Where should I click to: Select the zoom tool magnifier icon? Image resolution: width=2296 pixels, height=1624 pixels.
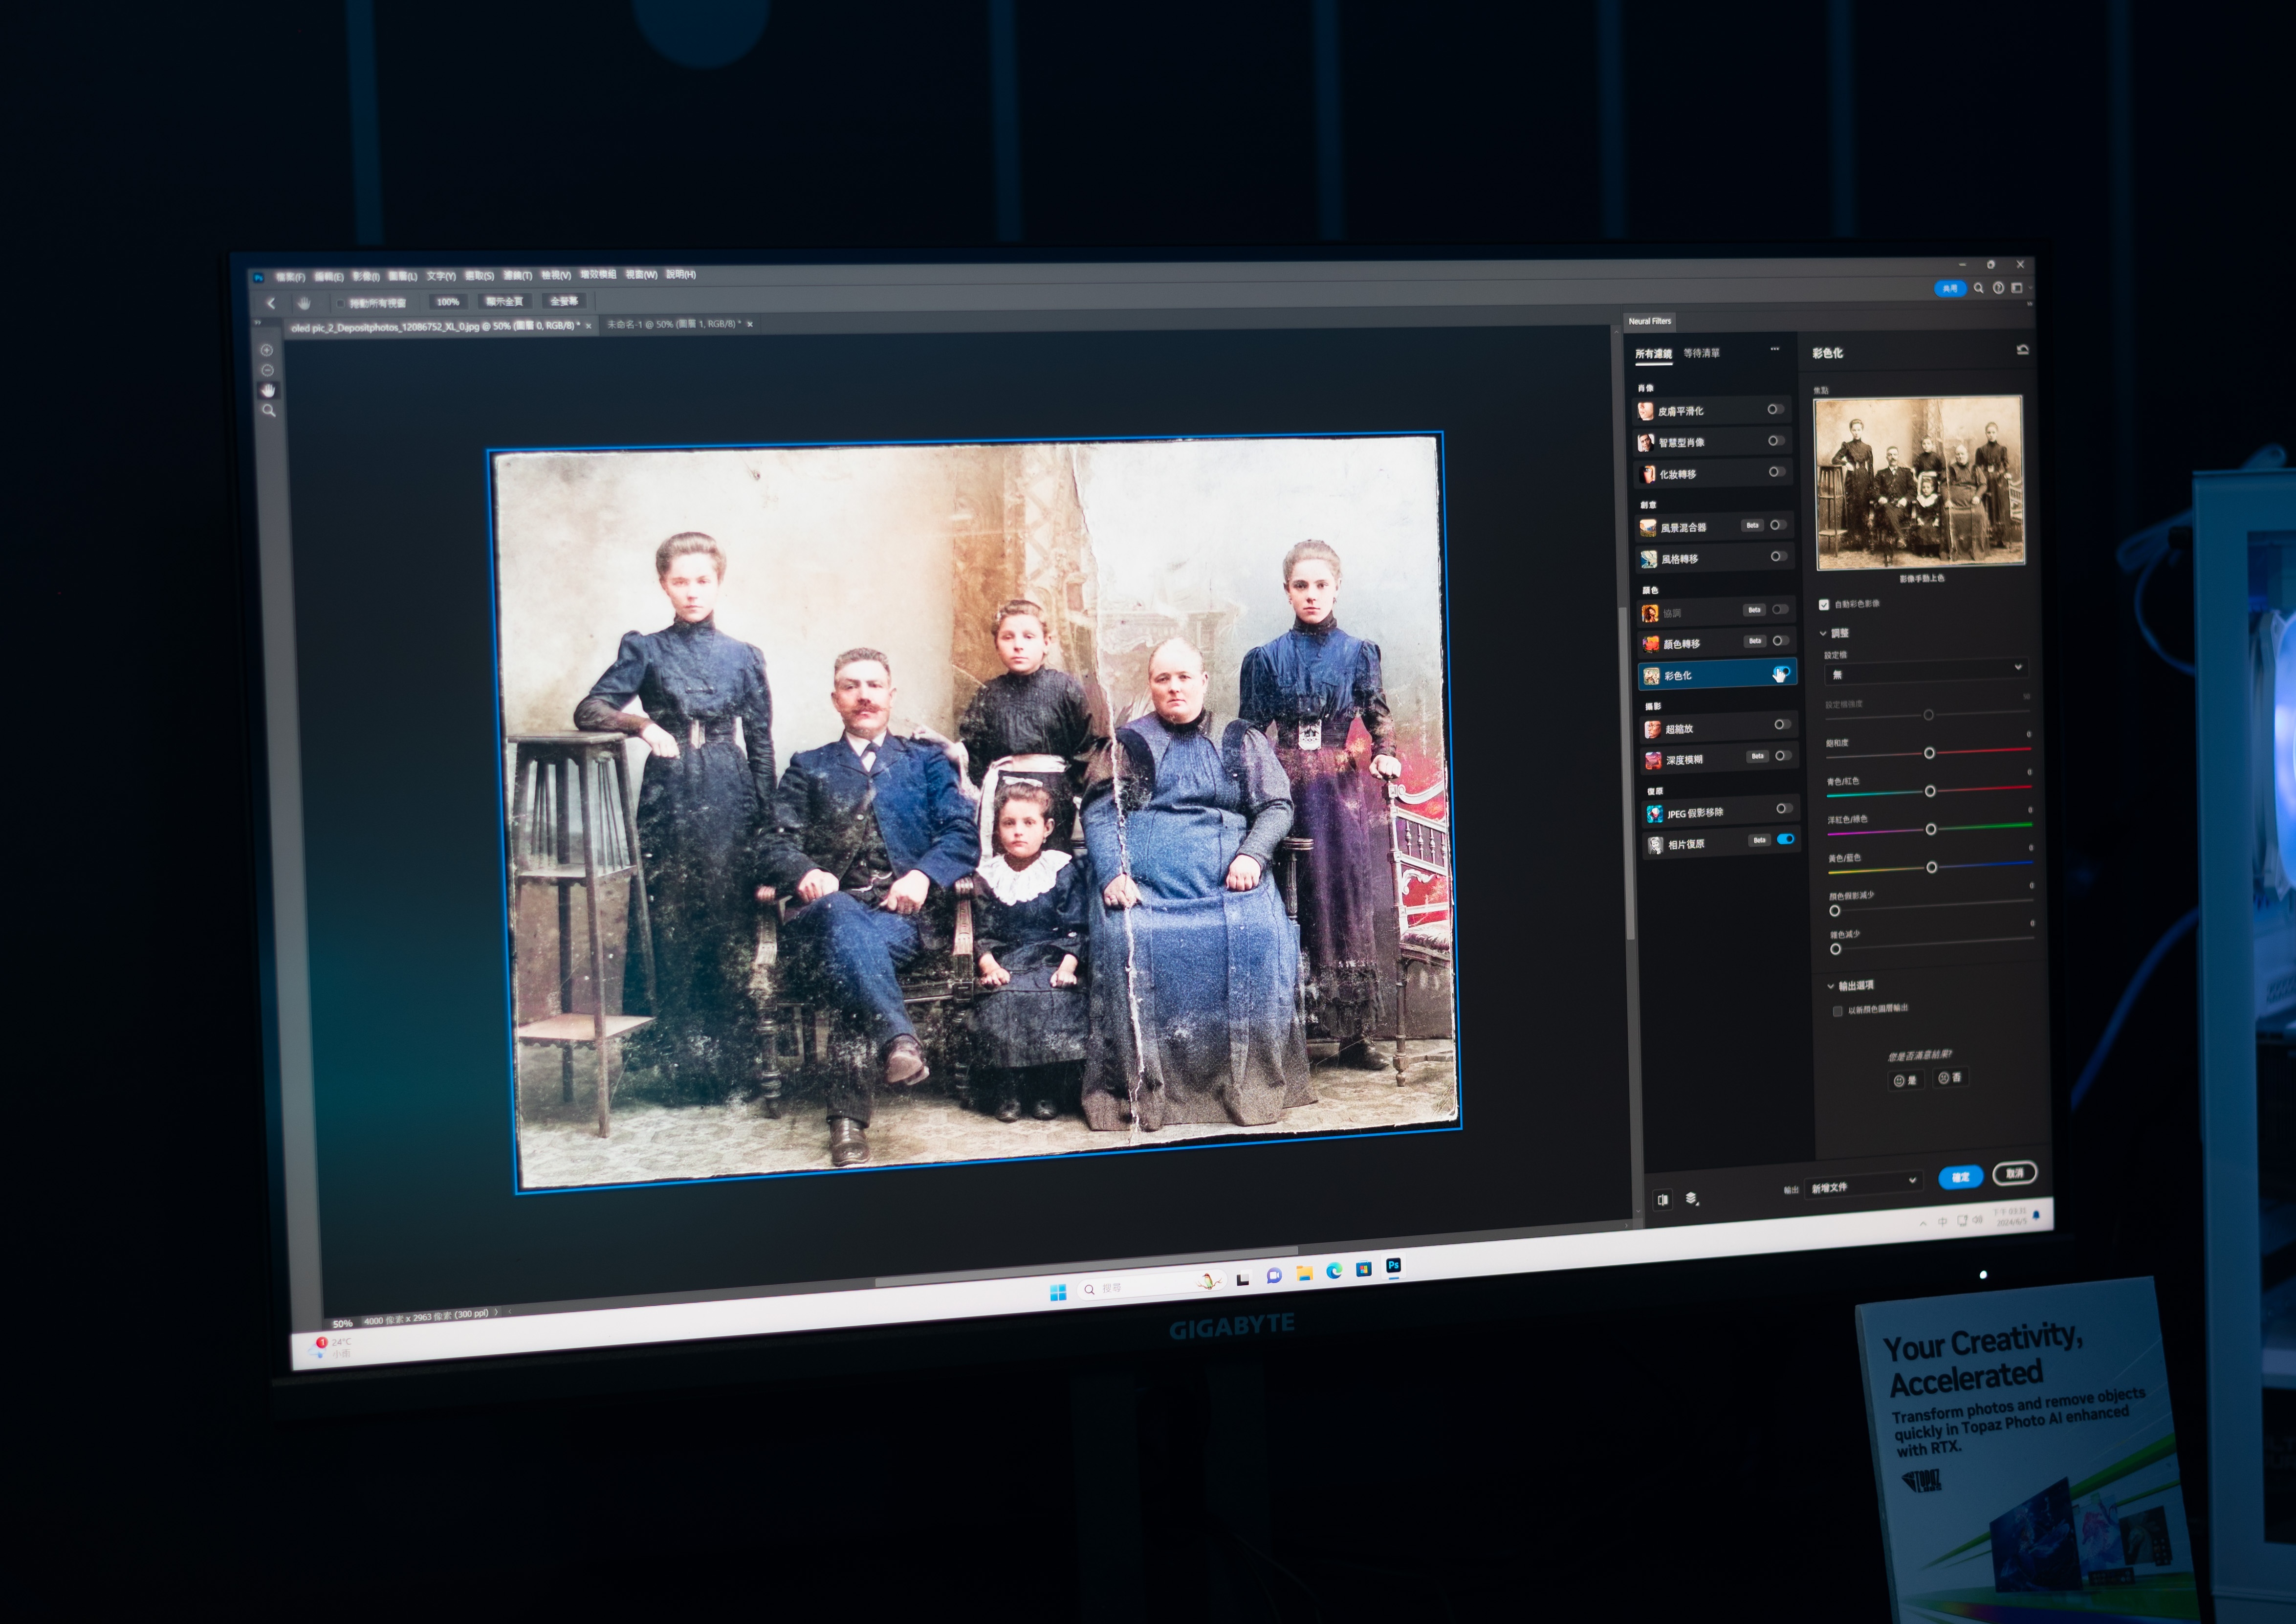tap(268, 410)
